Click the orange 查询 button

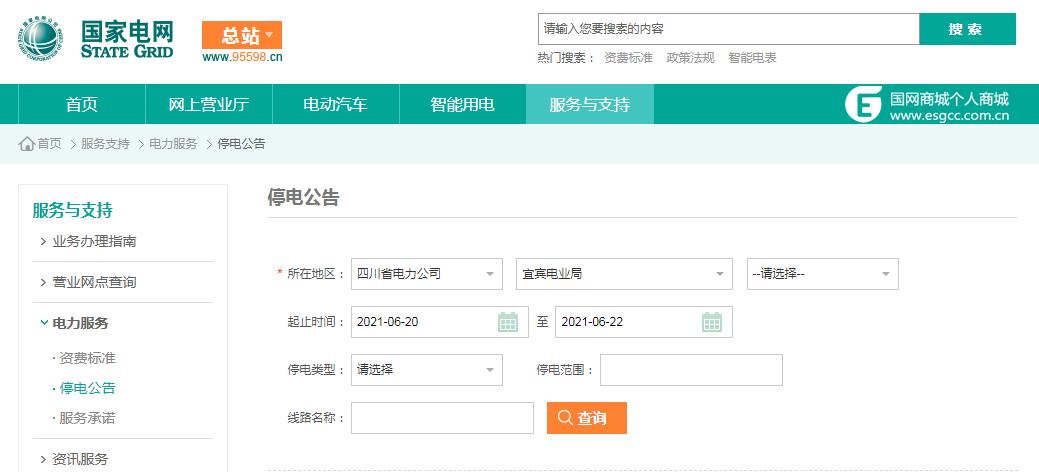(x=587, y=418)
